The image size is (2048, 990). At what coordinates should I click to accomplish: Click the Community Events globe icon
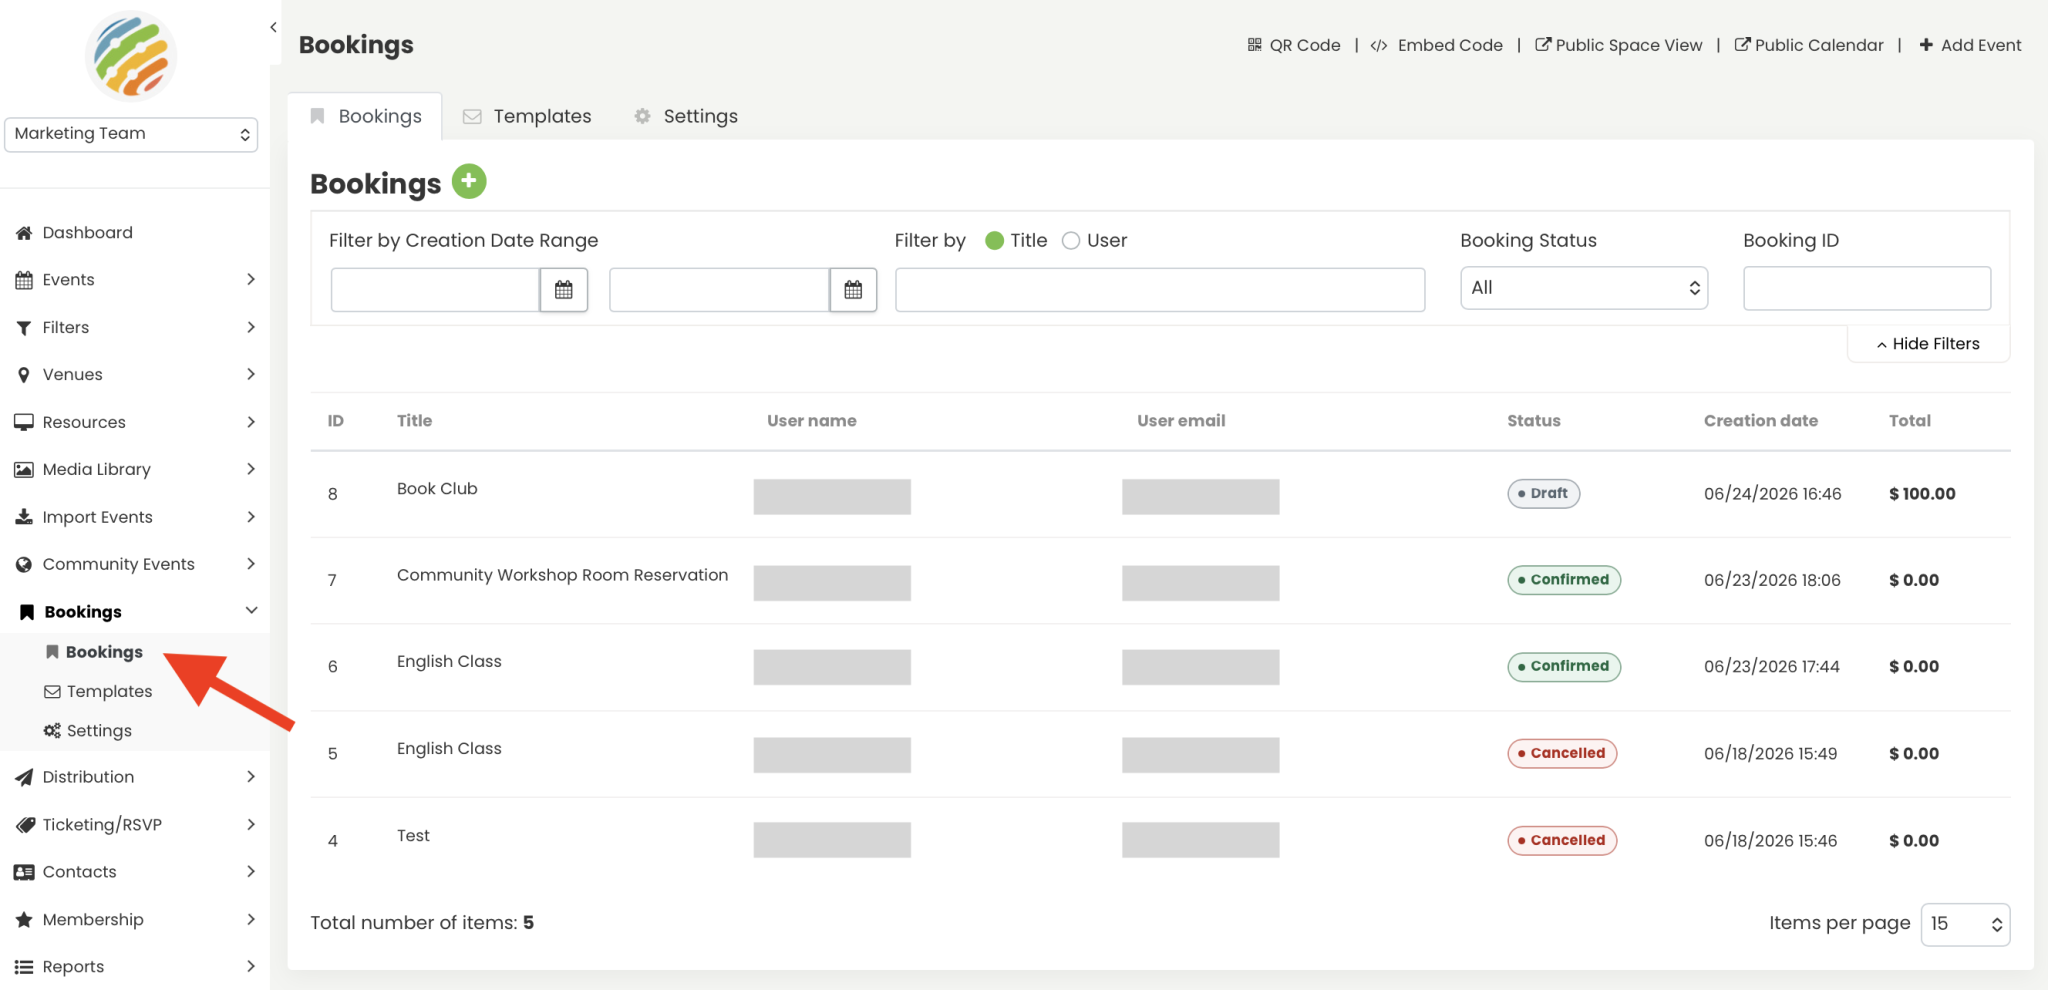click(x=24, y=565)
